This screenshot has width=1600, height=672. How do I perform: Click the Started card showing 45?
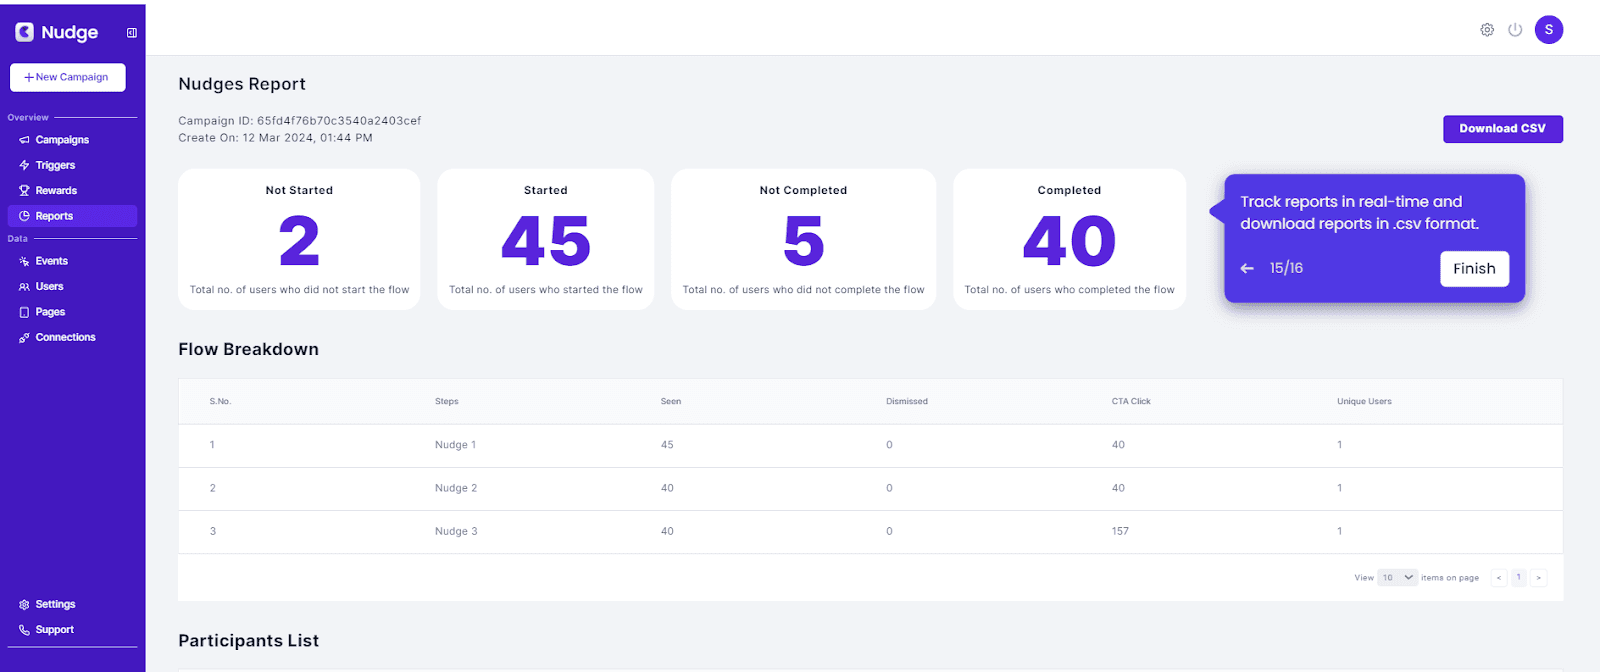point(545,239)
